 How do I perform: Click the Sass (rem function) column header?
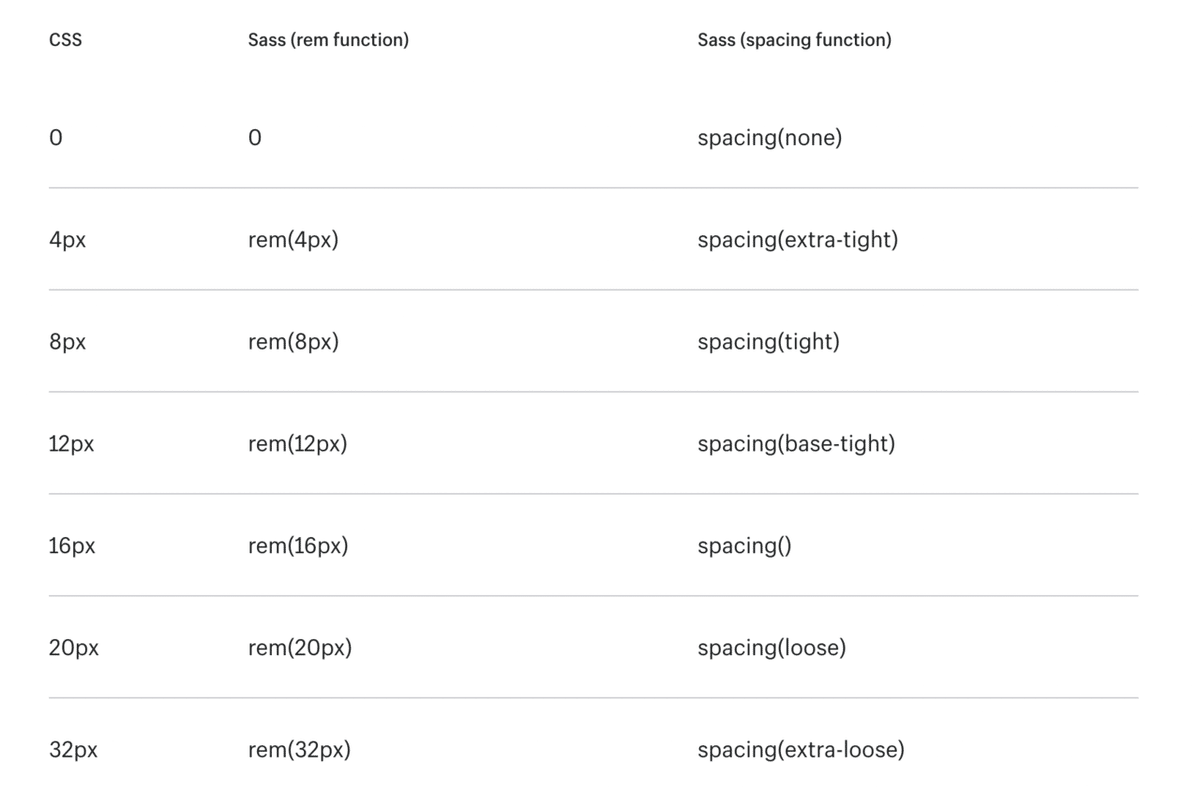(328, 41)
